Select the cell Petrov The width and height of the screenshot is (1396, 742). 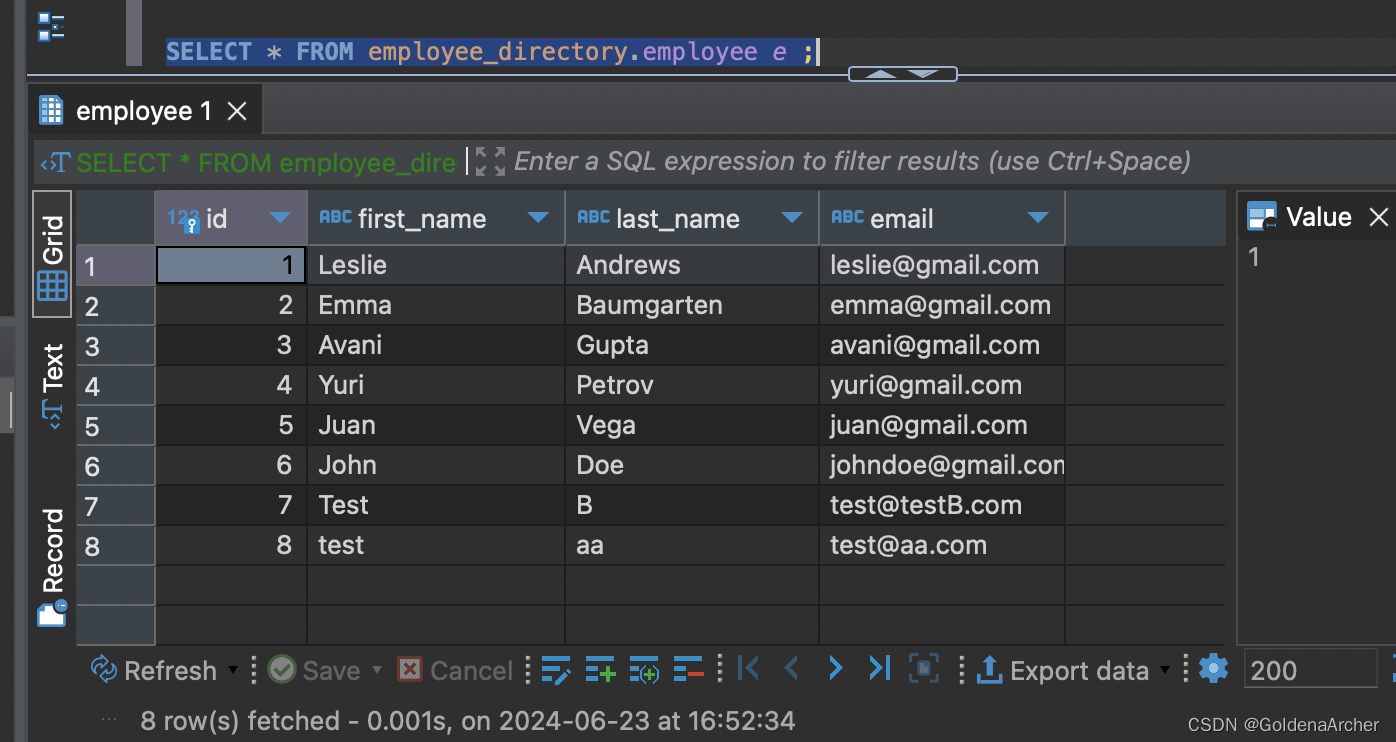pyautogui.click(x=692, y=385)
